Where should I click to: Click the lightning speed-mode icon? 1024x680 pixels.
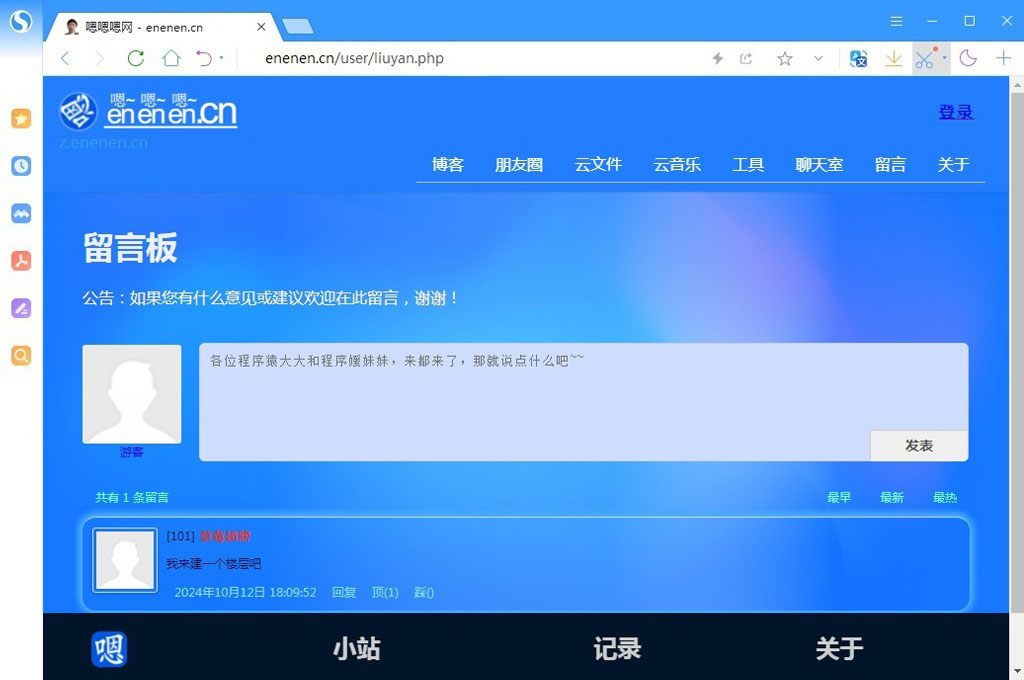coord(718,59)
